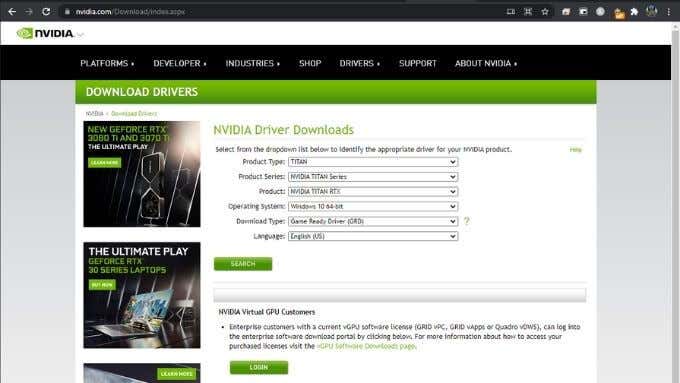Open the Operating System dropdown
Image resolution: width=680 pixels, height=383 pixels.
(x=373, y=206)
